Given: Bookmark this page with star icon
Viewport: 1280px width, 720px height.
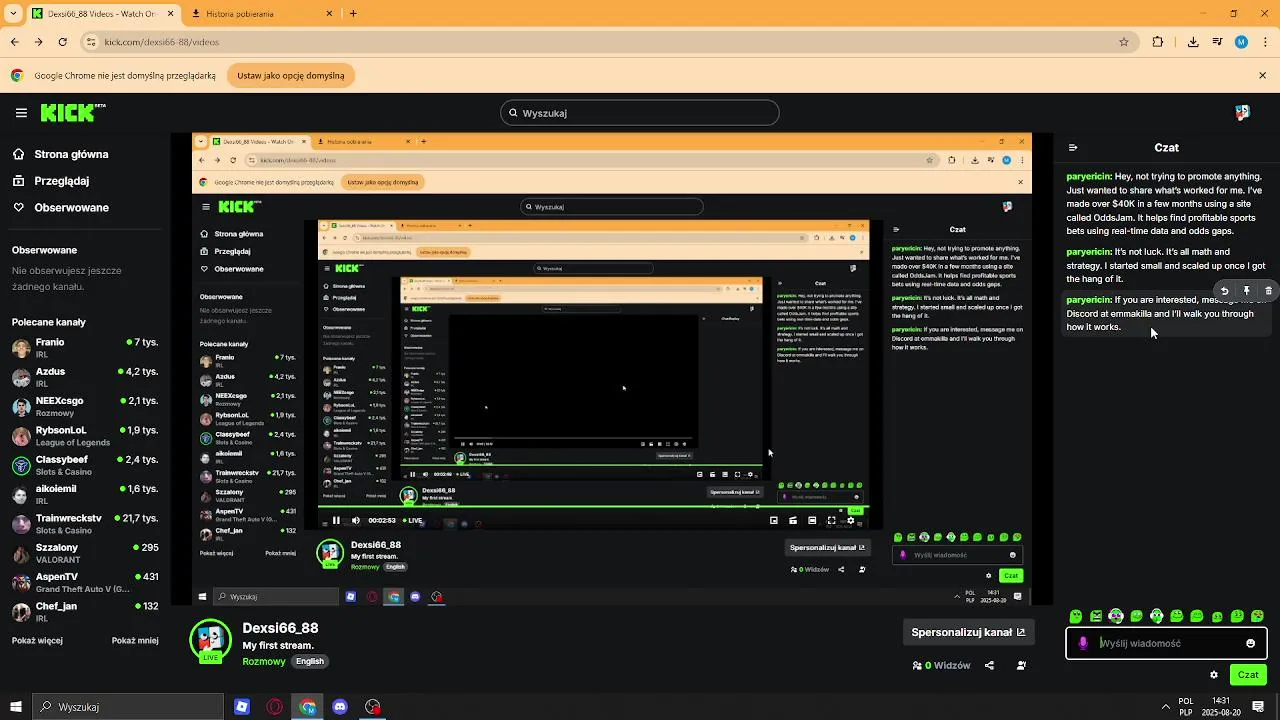Looking at the screenshot, I should (1124, 42).
